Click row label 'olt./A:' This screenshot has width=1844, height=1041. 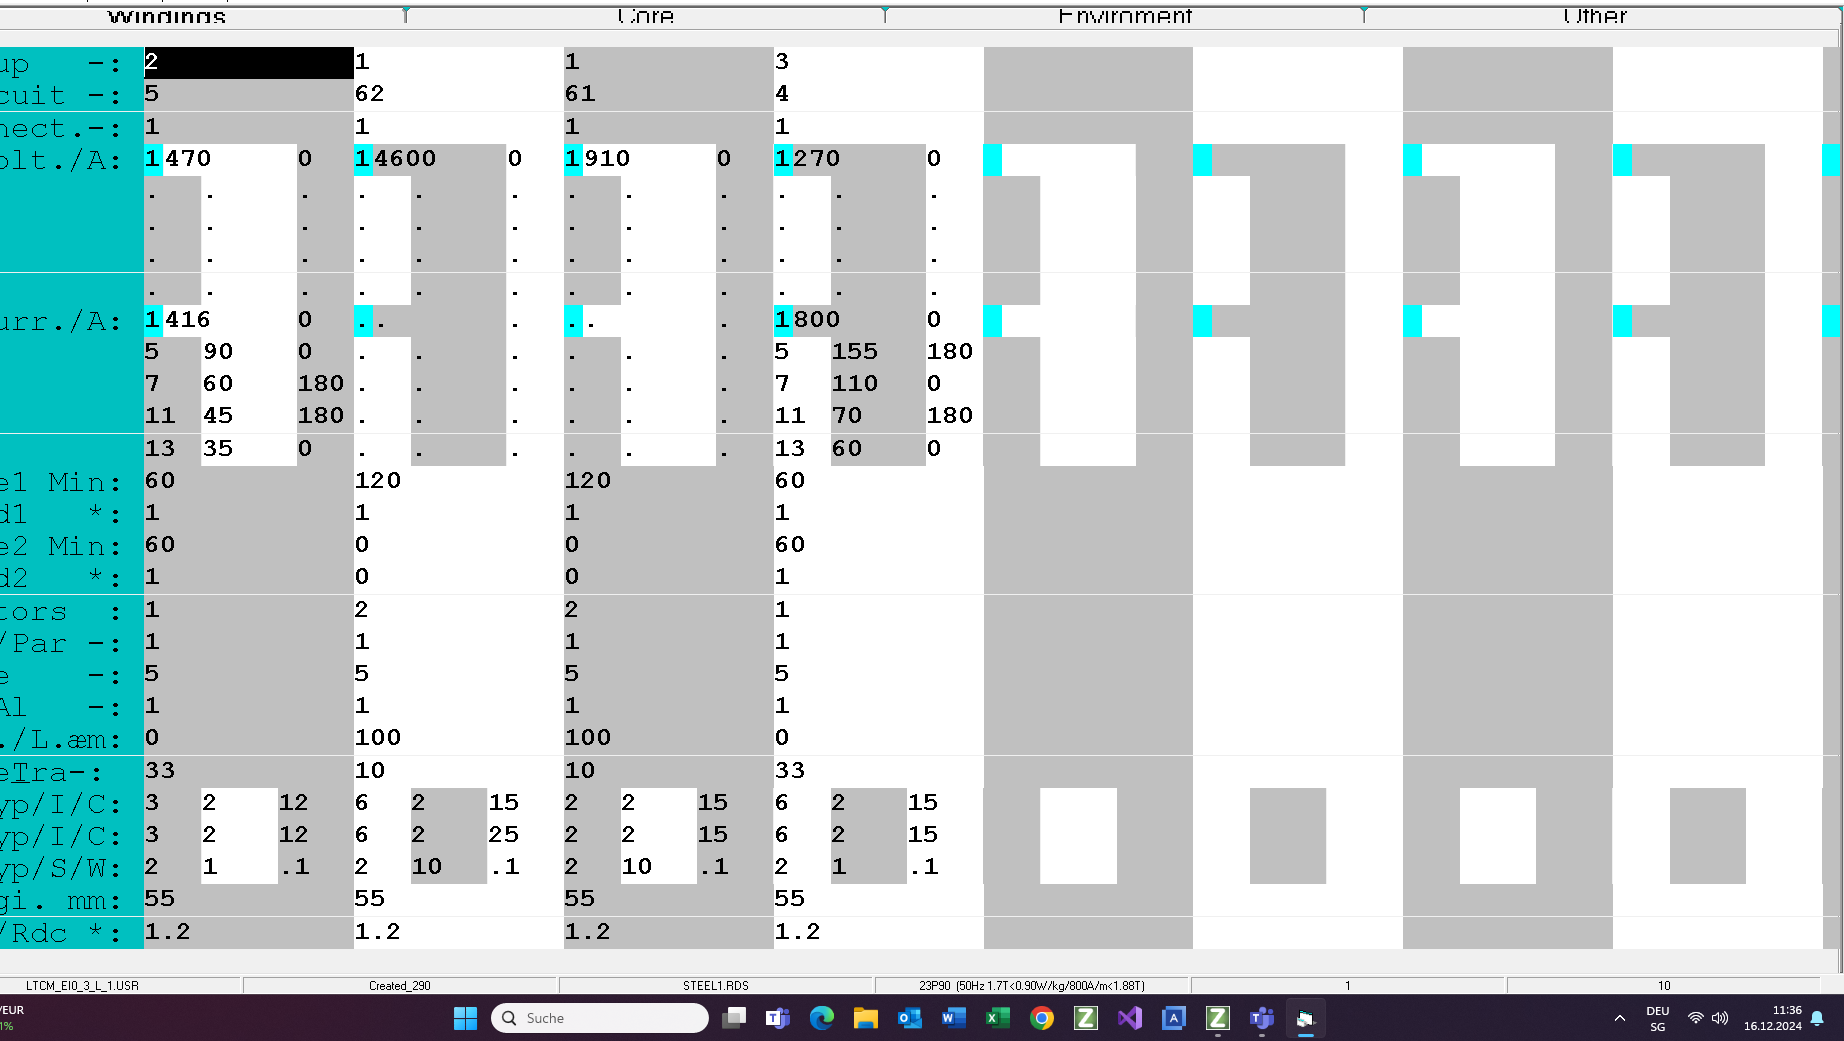(61, 160)
